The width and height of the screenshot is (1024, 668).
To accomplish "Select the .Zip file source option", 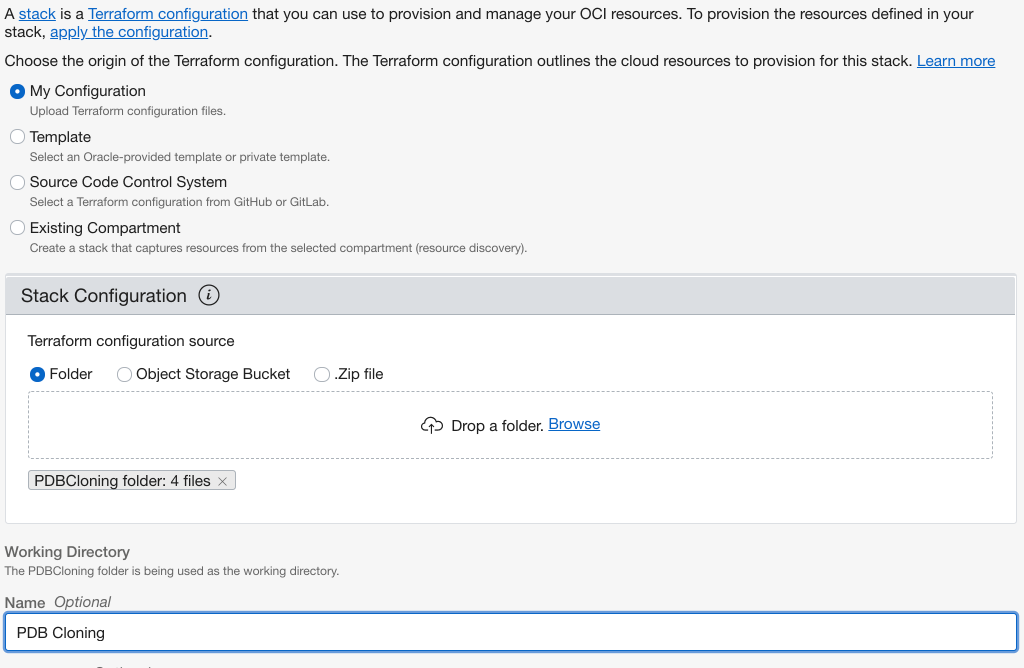I will pos(322,374).
